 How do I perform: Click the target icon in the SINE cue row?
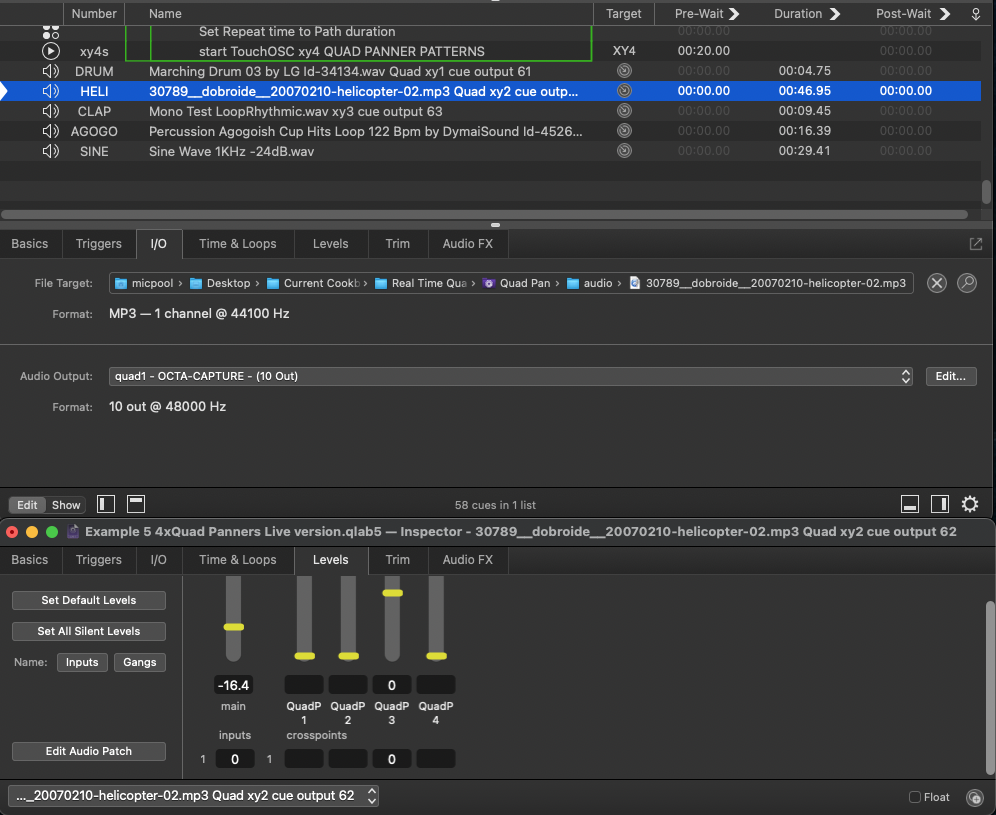tap(624, 151)
